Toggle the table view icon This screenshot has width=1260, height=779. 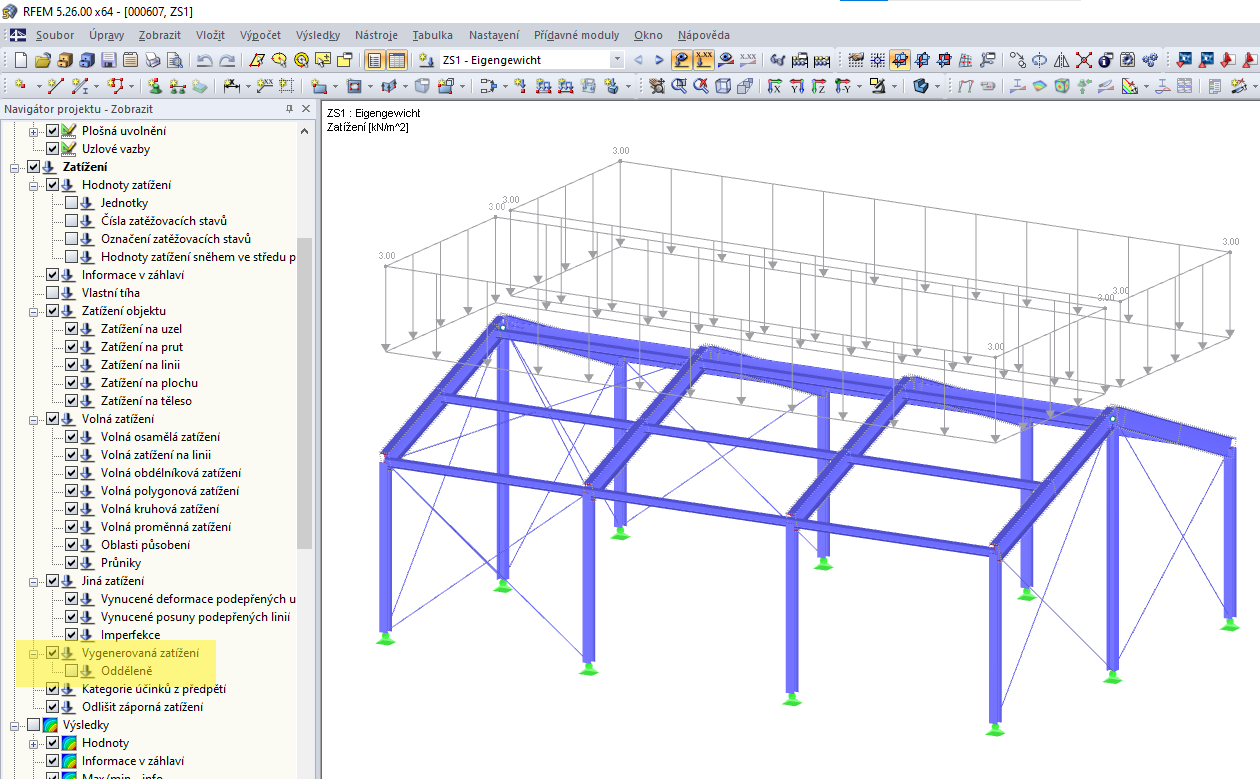click(x=397, y=60)
